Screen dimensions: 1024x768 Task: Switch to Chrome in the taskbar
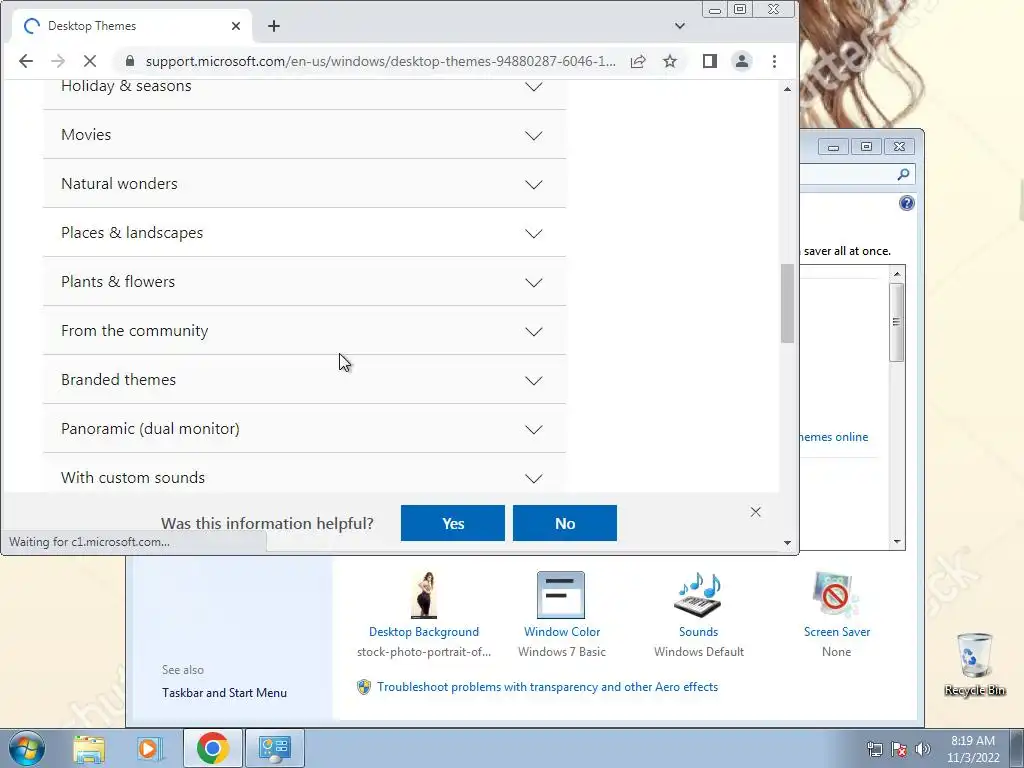click(212, 748)
